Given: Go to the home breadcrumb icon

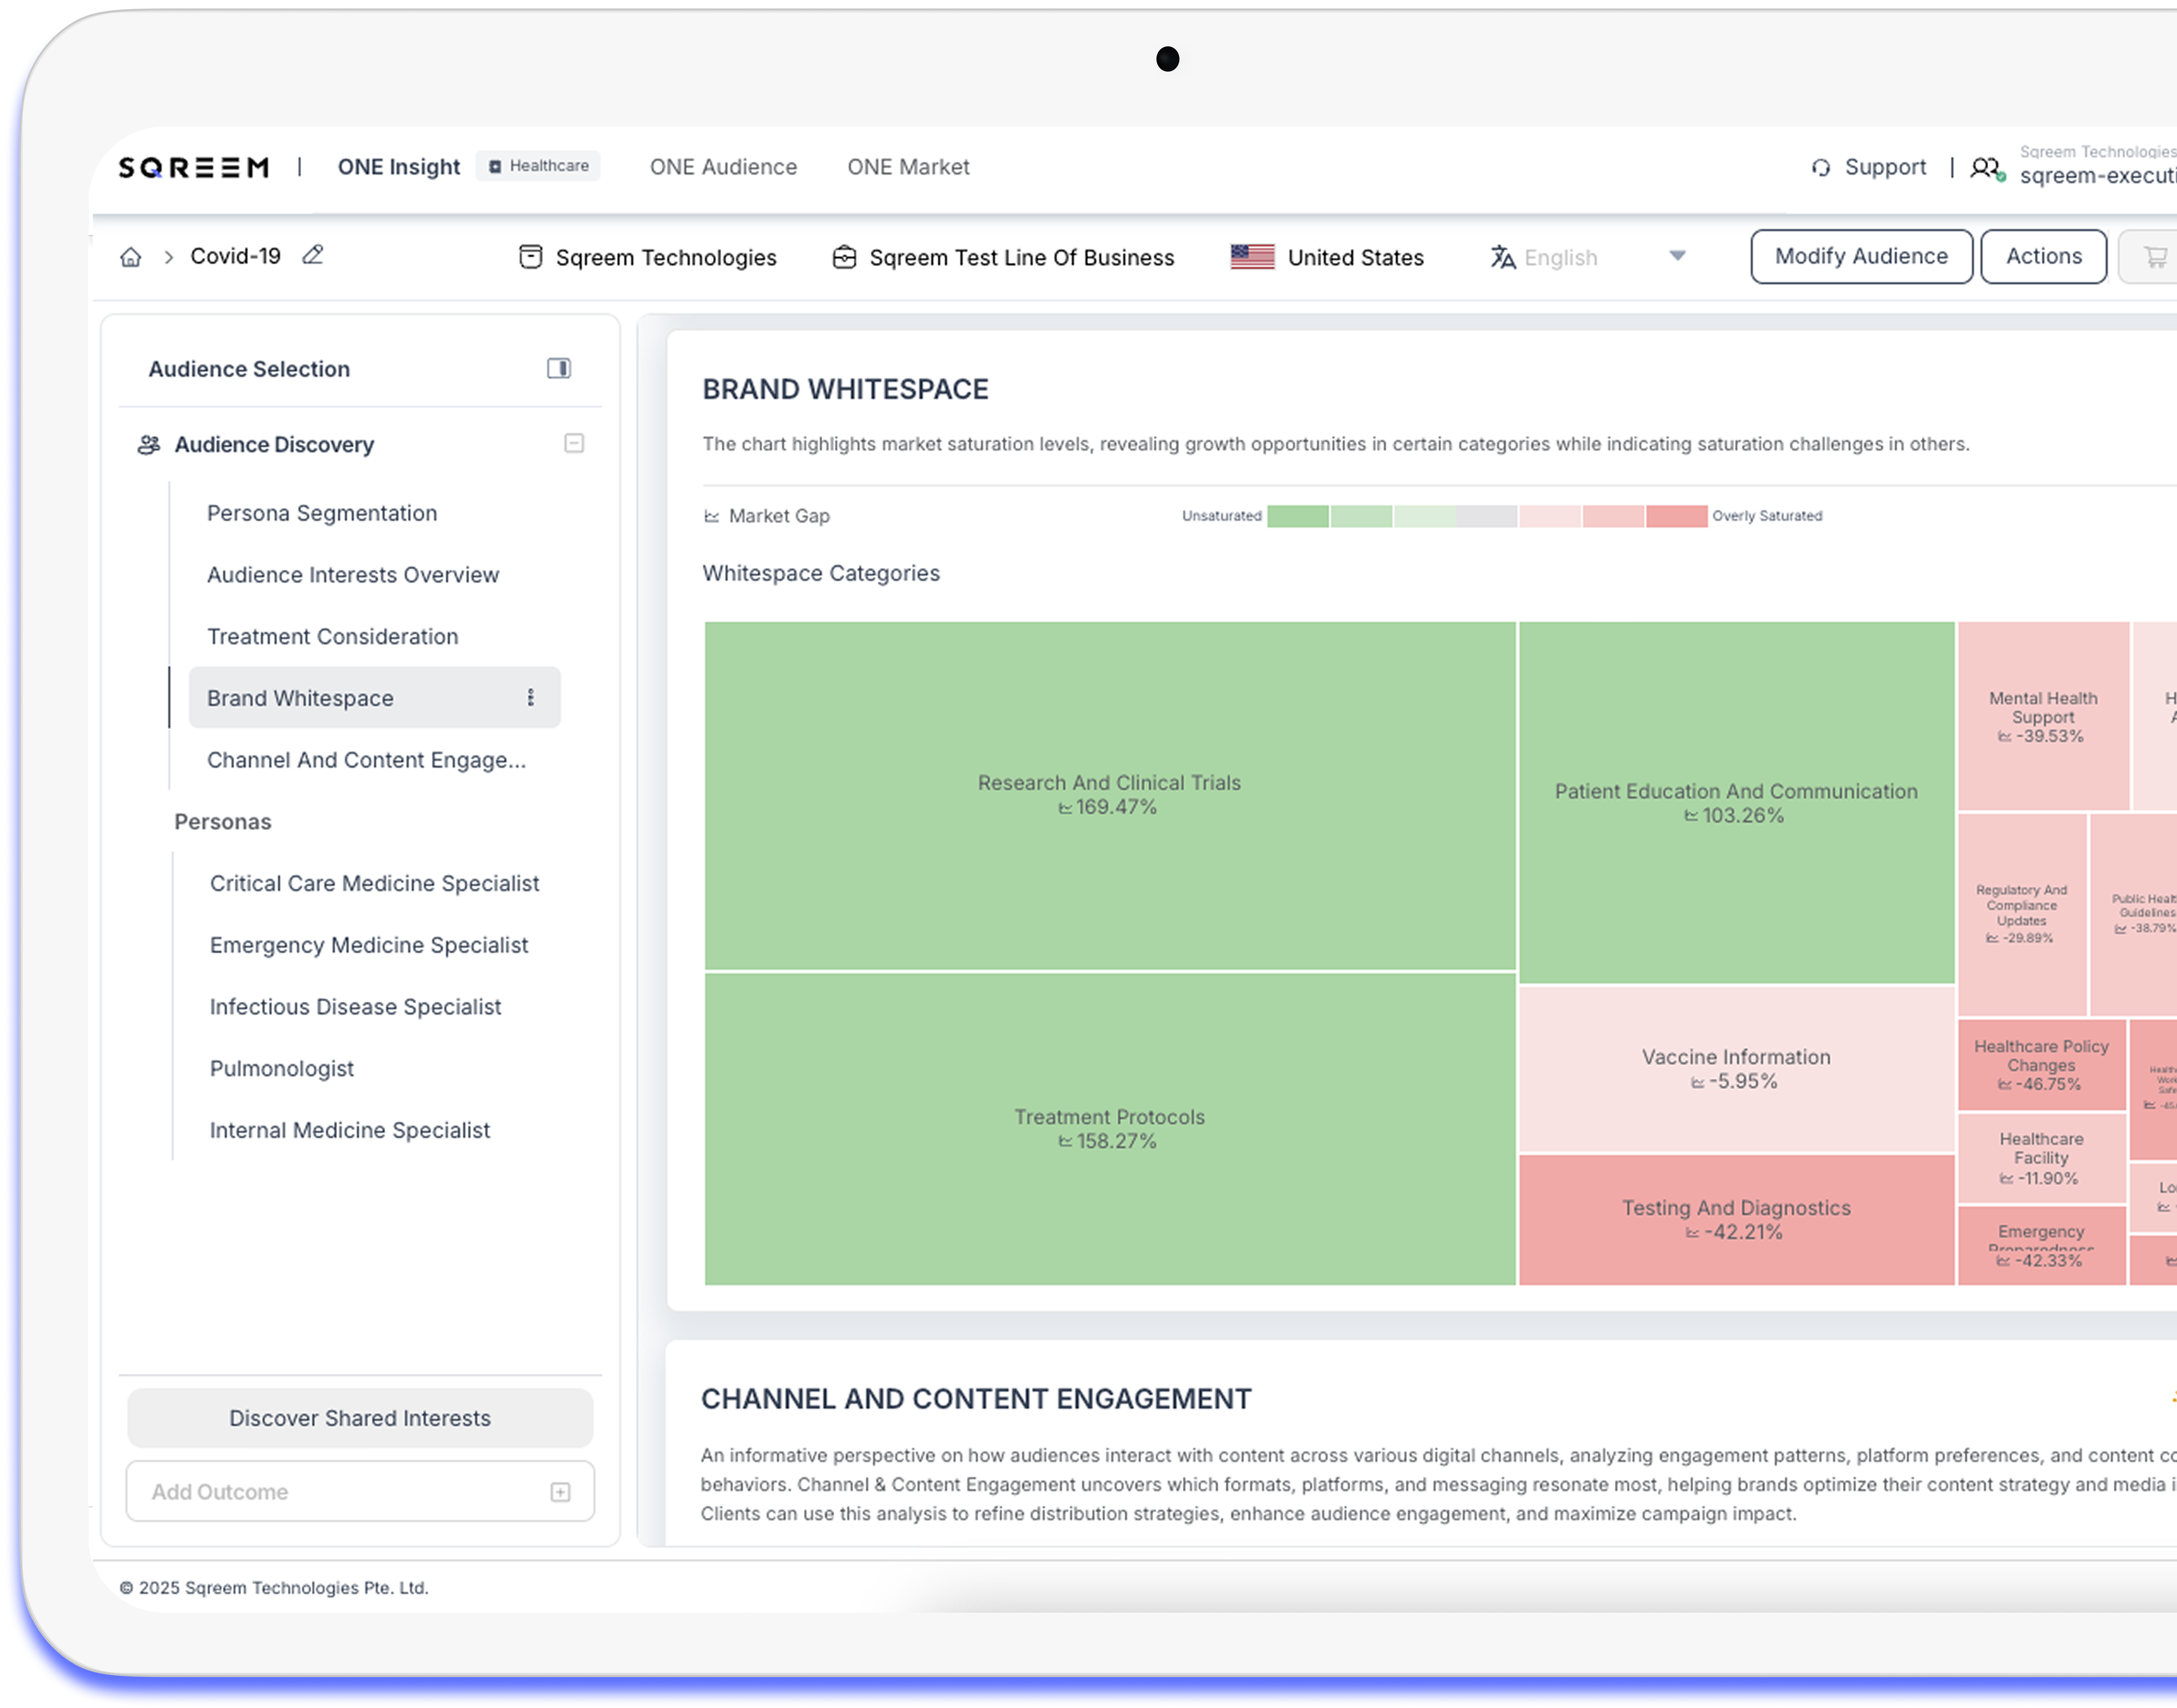Looking at the screenshot, I should (x=131, y=257).
